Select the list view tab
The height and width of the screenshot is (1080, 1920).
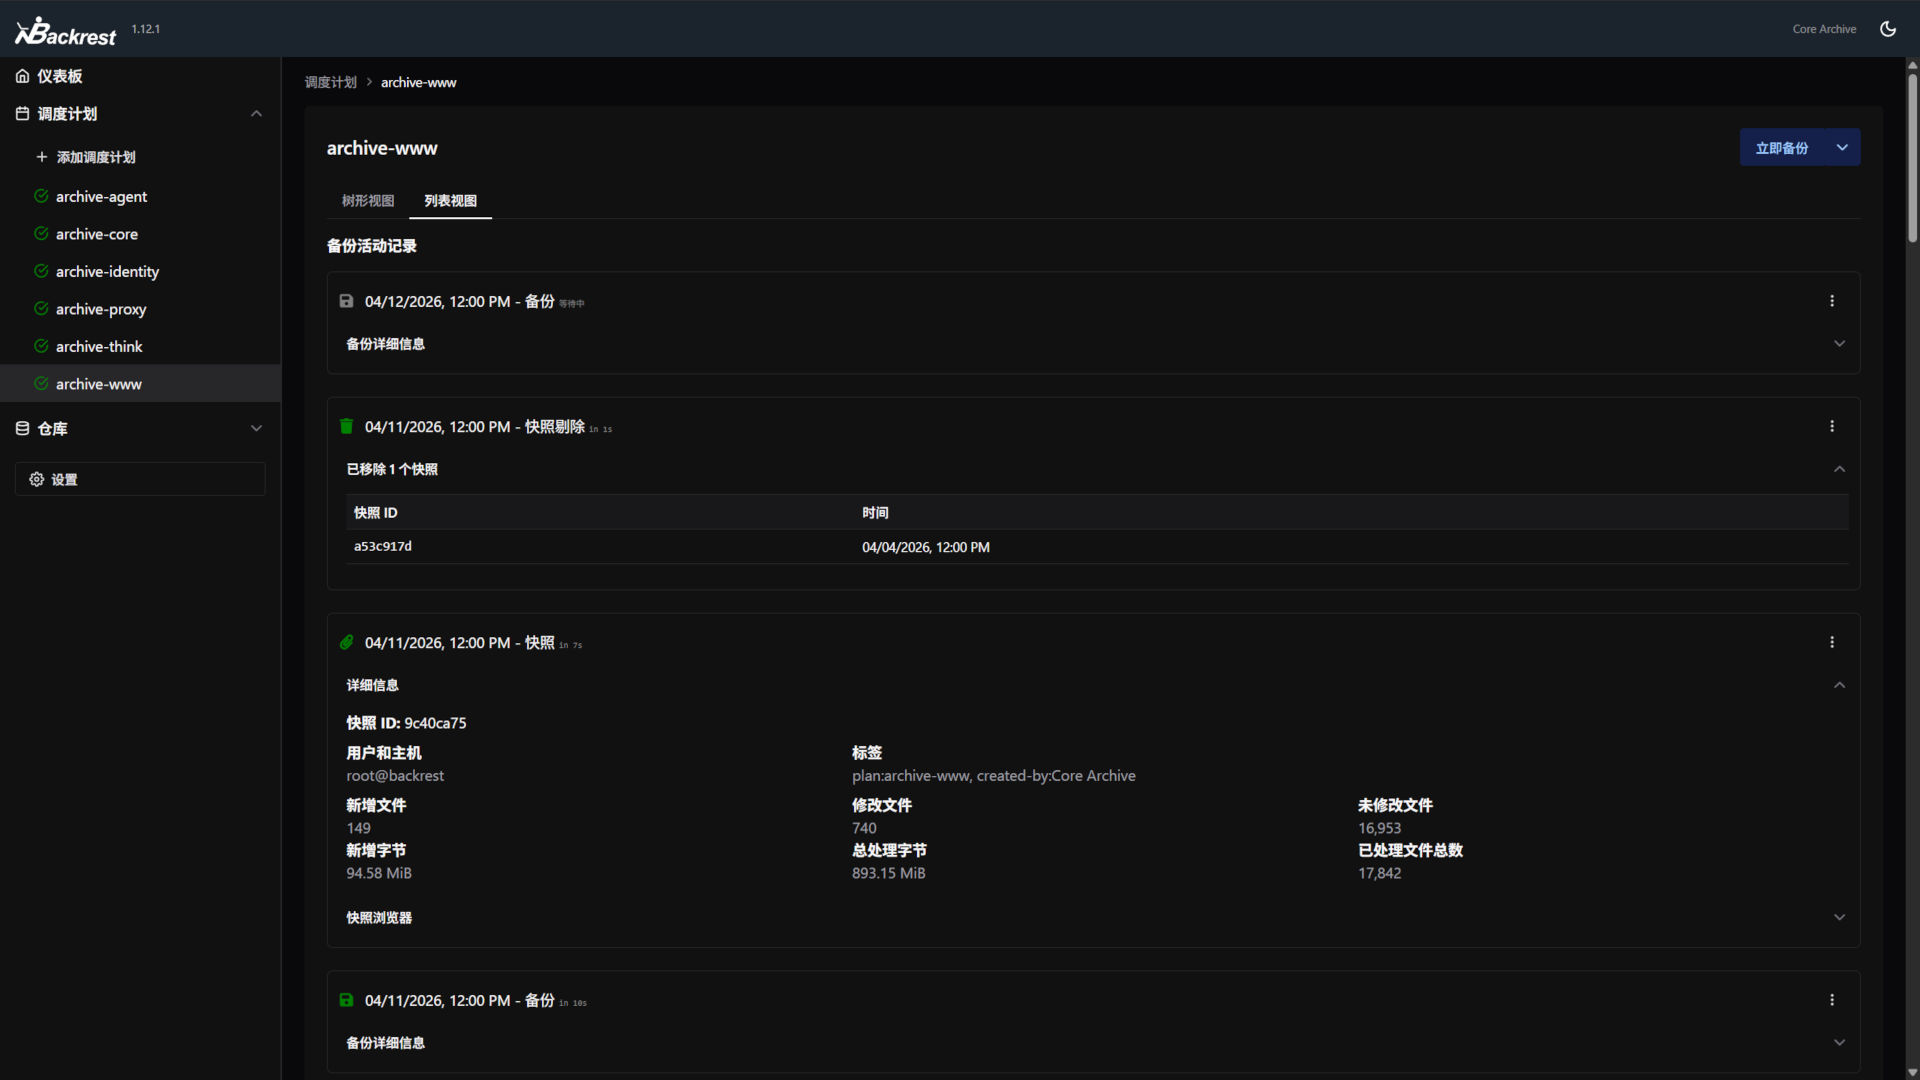click(450, 201)
